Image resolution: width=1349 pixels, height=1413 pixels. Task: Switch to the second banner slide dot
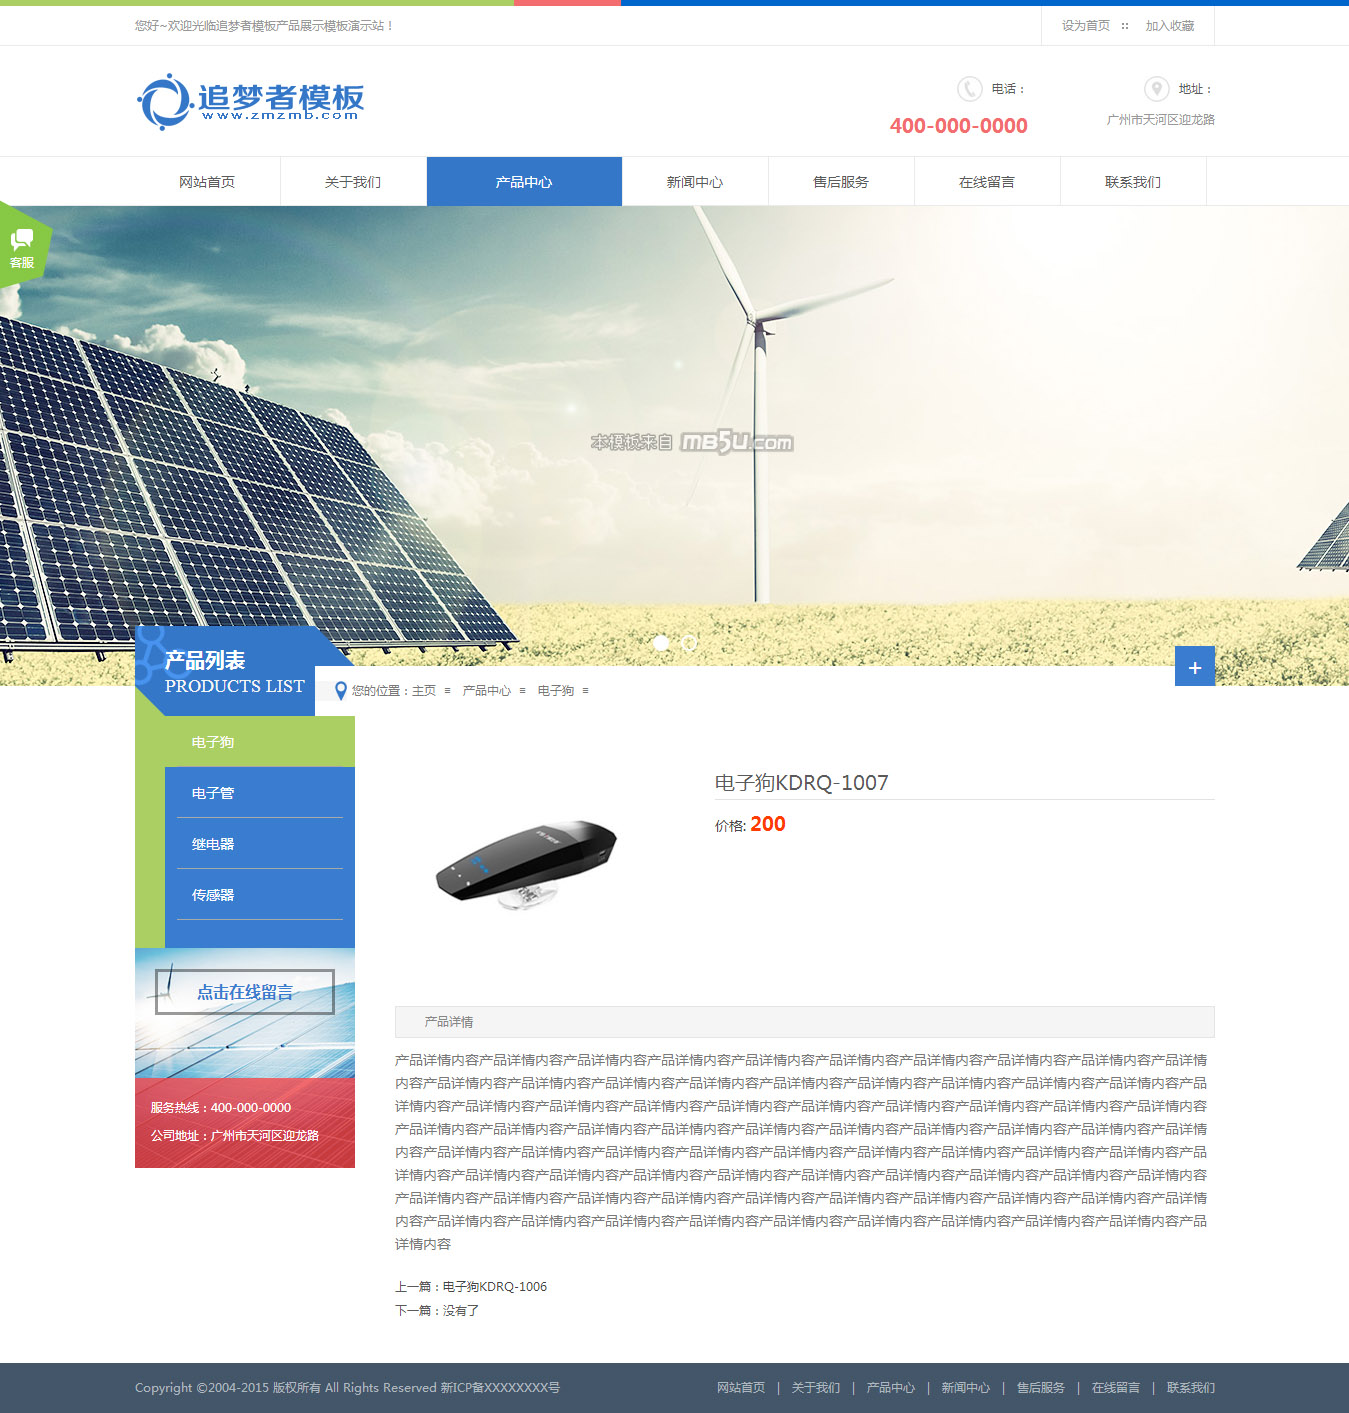pyautogui.click(x=689, y=643)
